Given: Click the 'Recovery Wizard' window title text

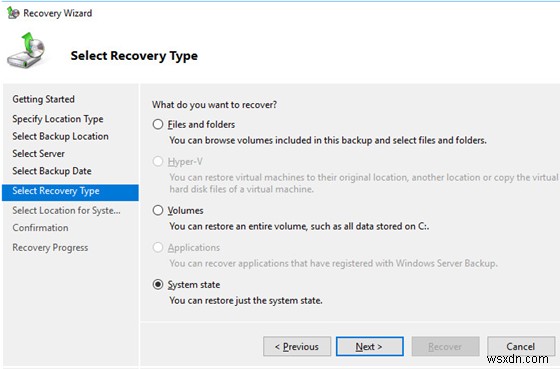Looking at the screenshot, I should coord(58,13).
